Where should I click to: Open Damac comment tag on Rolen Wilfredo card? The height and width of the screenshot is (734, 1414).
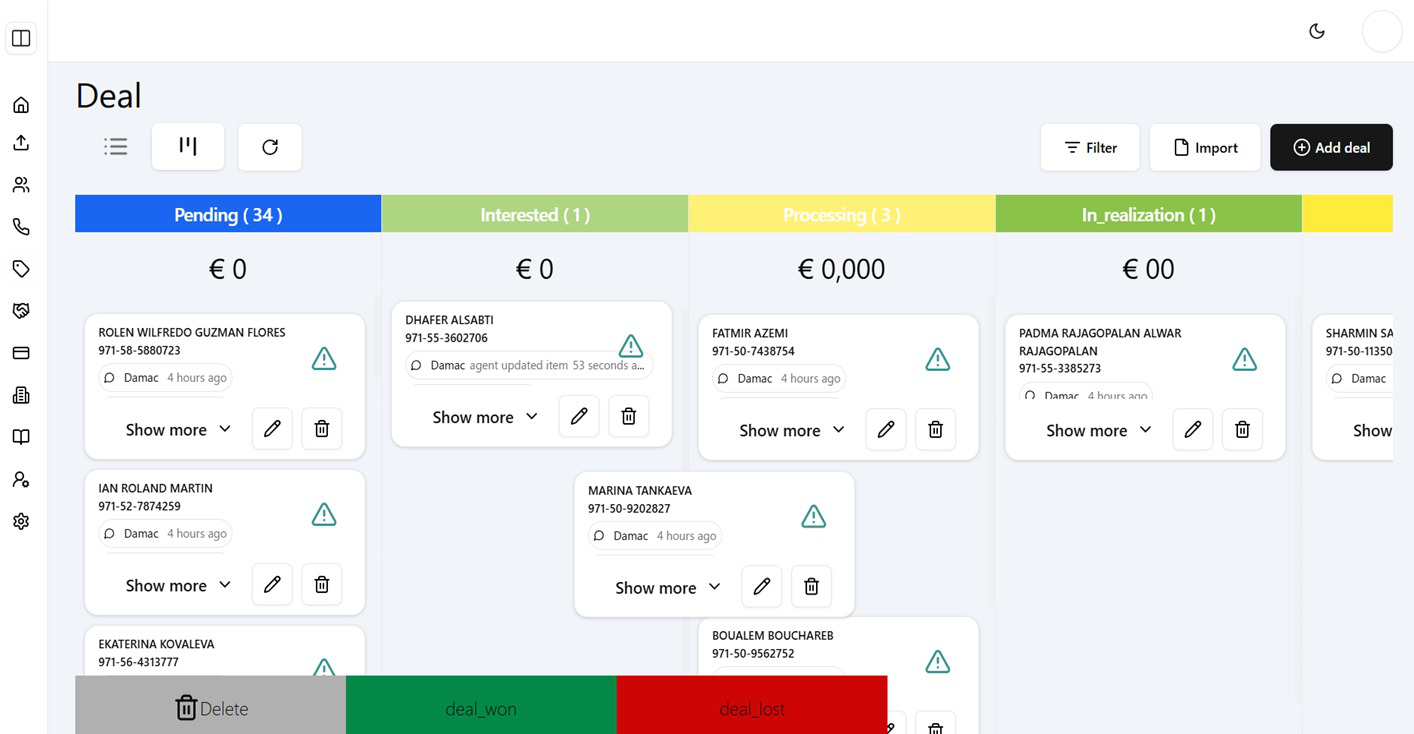pos(165,378)
